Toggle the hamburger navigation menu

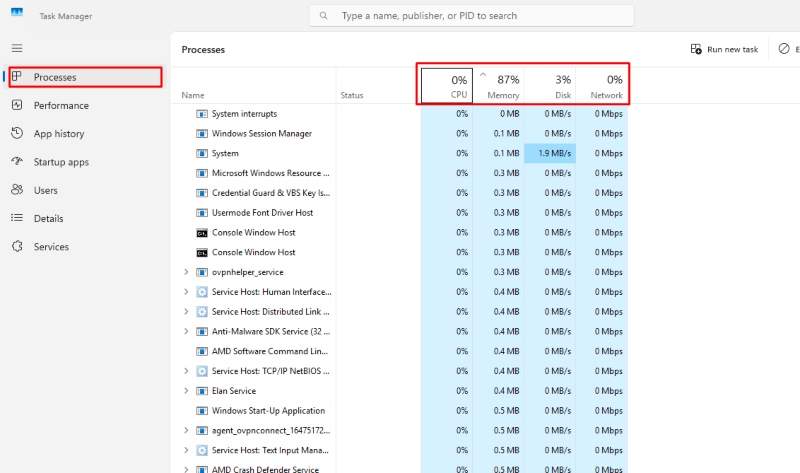click(17, 48)
